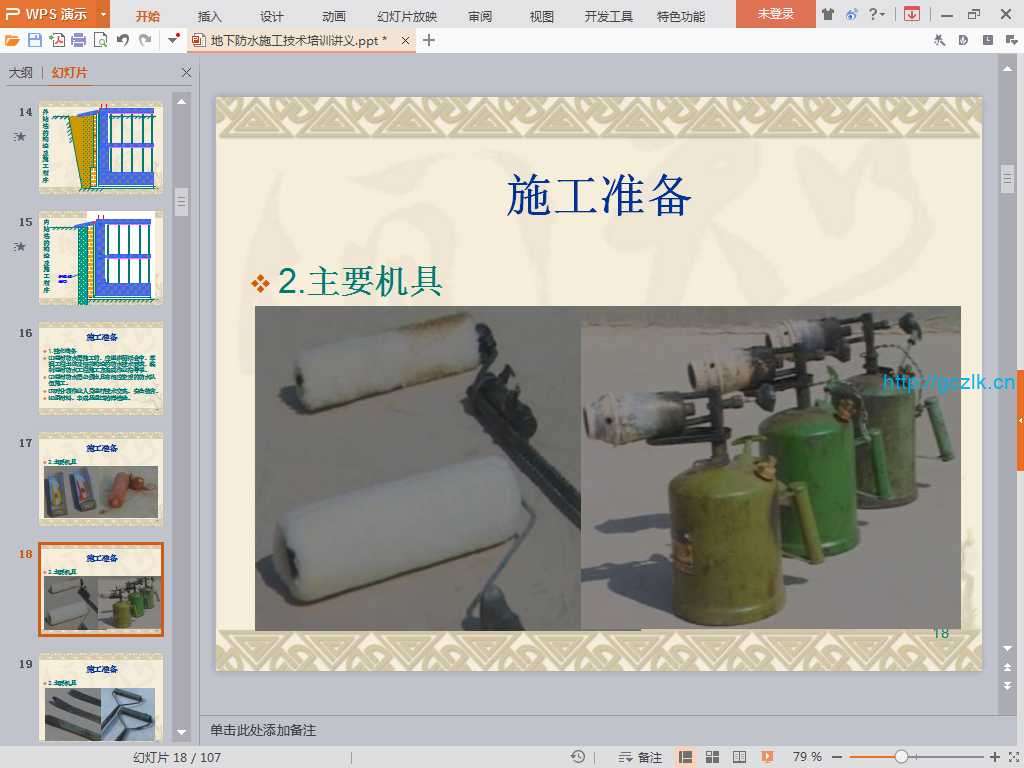This screenshot has width=1024, height=768.
Task: Click the Save icon in quick toolbar
Action: [35, 40]
